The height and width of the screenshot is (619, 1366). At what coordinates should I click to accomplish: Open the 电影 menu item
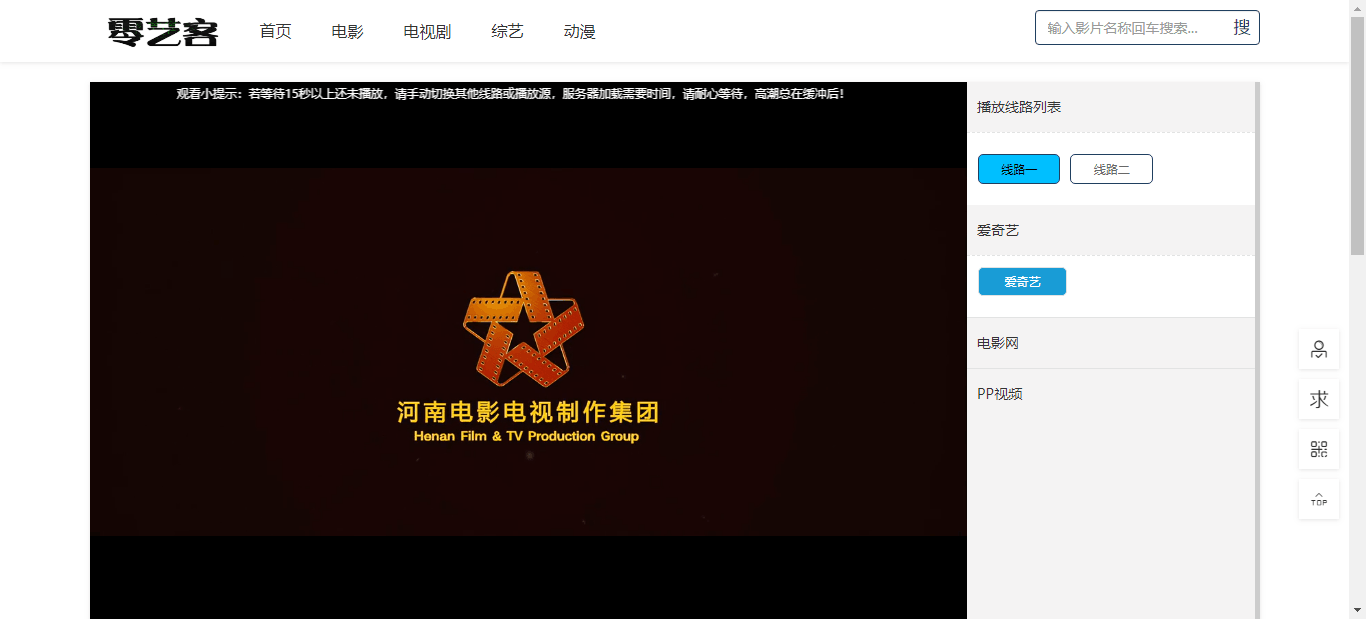tap(347, 31)
